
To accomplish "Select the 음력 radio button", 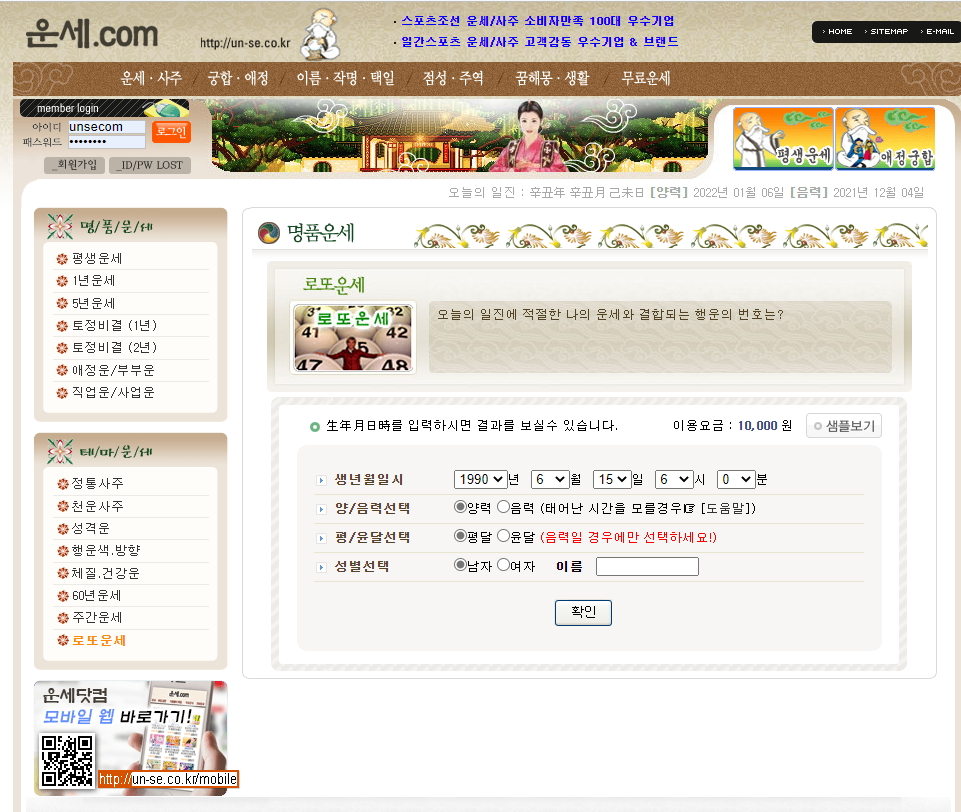I will (x=503, y=508).
